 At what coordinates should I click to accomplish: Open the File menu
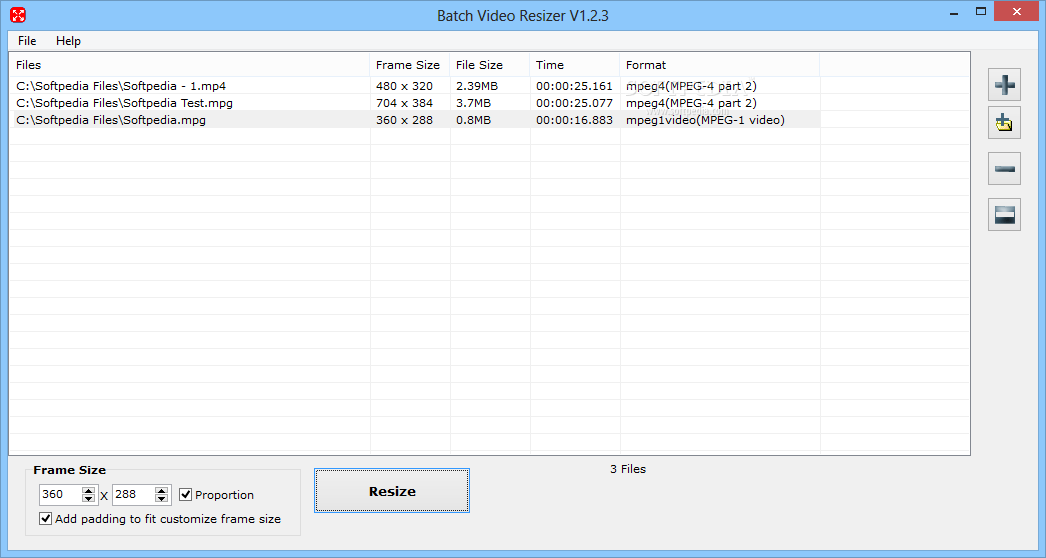click(x=27, y=41)
